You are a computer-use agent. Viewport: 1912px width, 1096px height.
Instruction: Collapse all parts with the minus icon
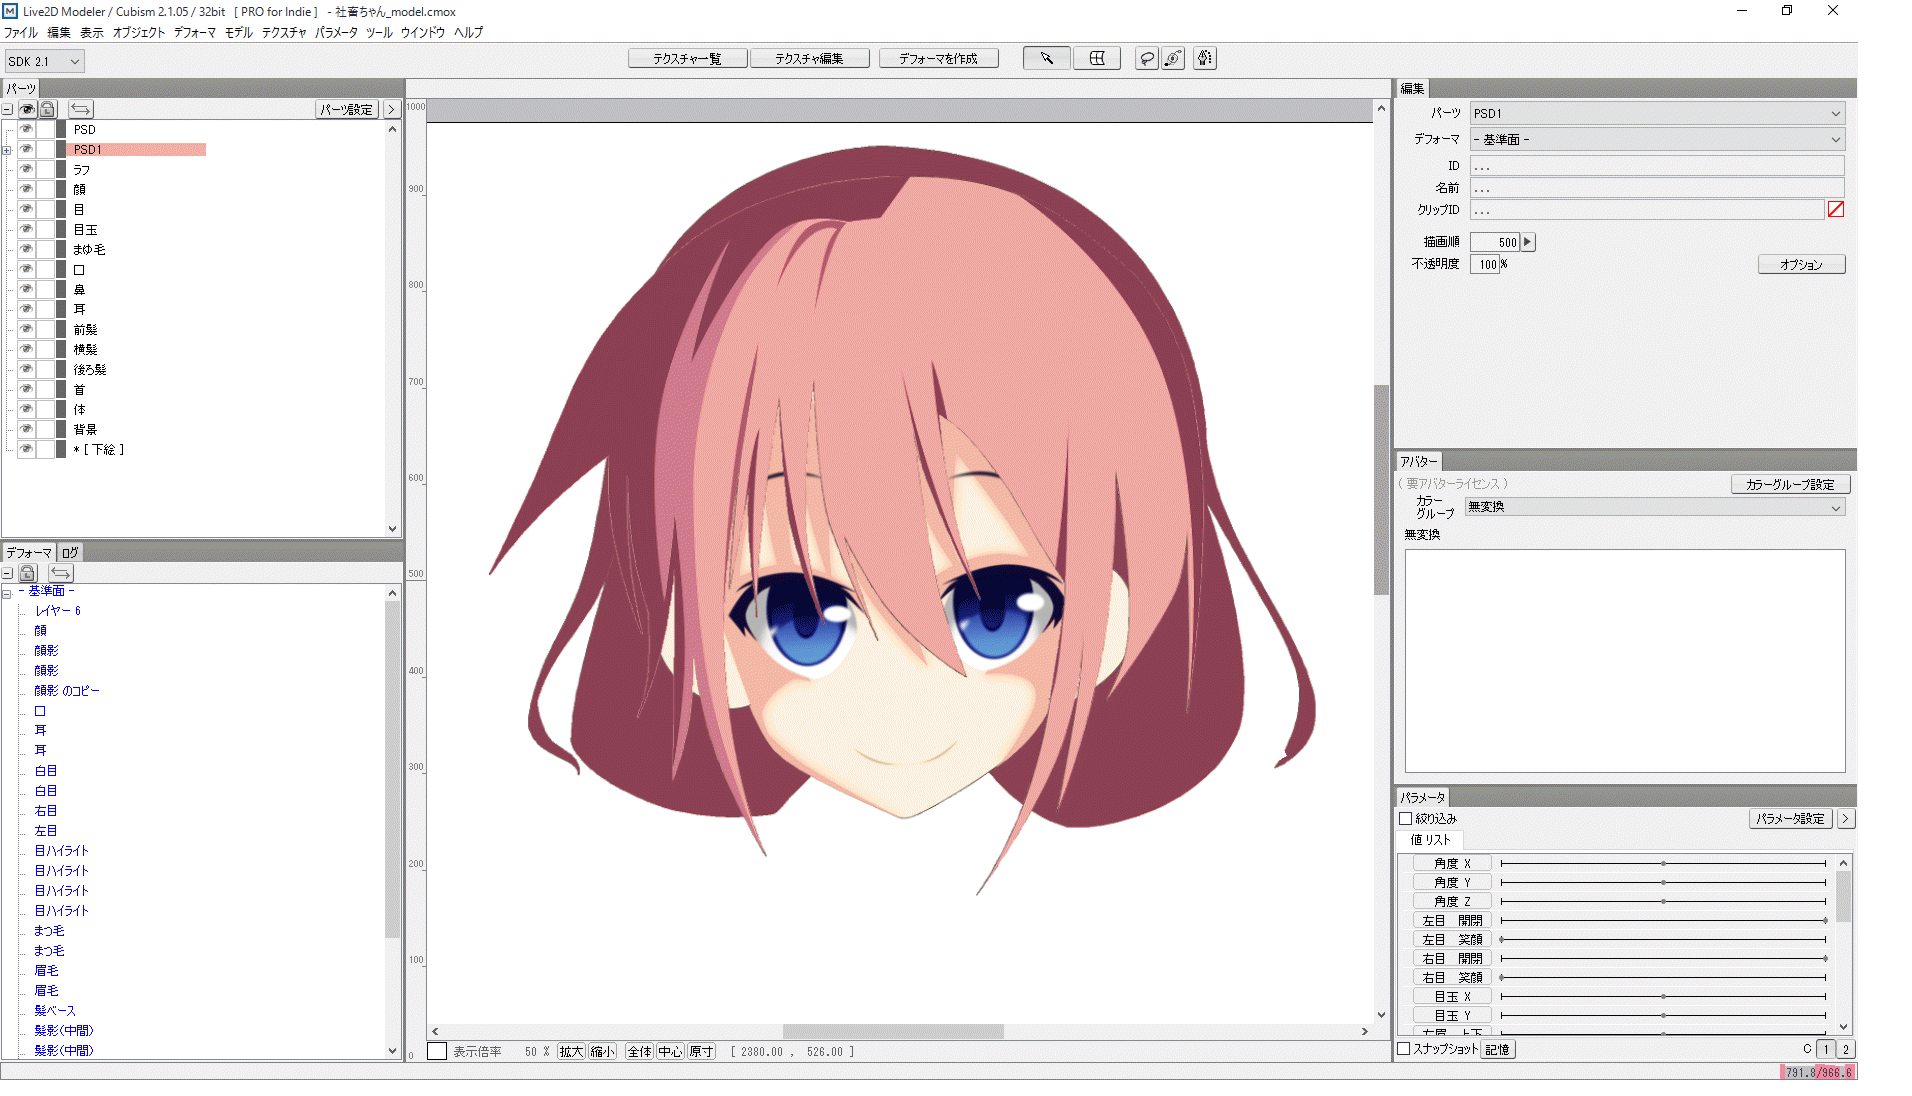(x=7, y=109)
